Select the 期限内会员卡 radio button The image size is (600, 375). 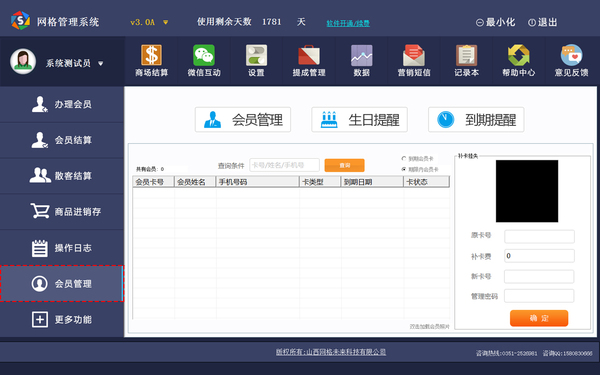pos(404,169)
